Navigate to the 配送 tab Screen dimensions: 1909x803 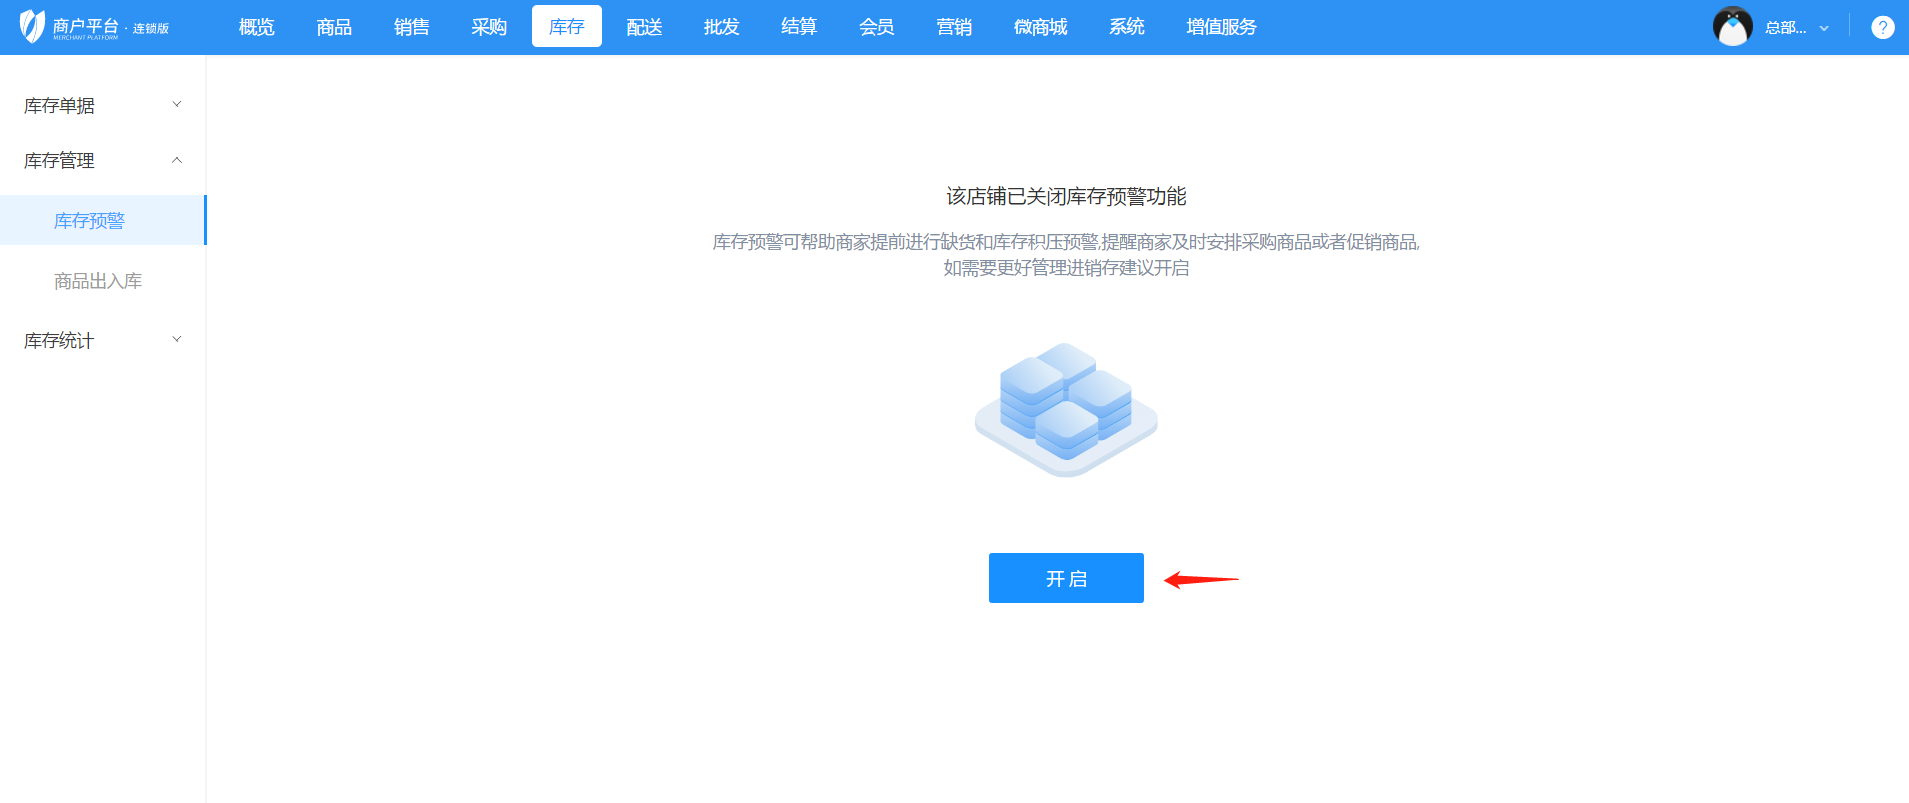[x=644, y=27]
